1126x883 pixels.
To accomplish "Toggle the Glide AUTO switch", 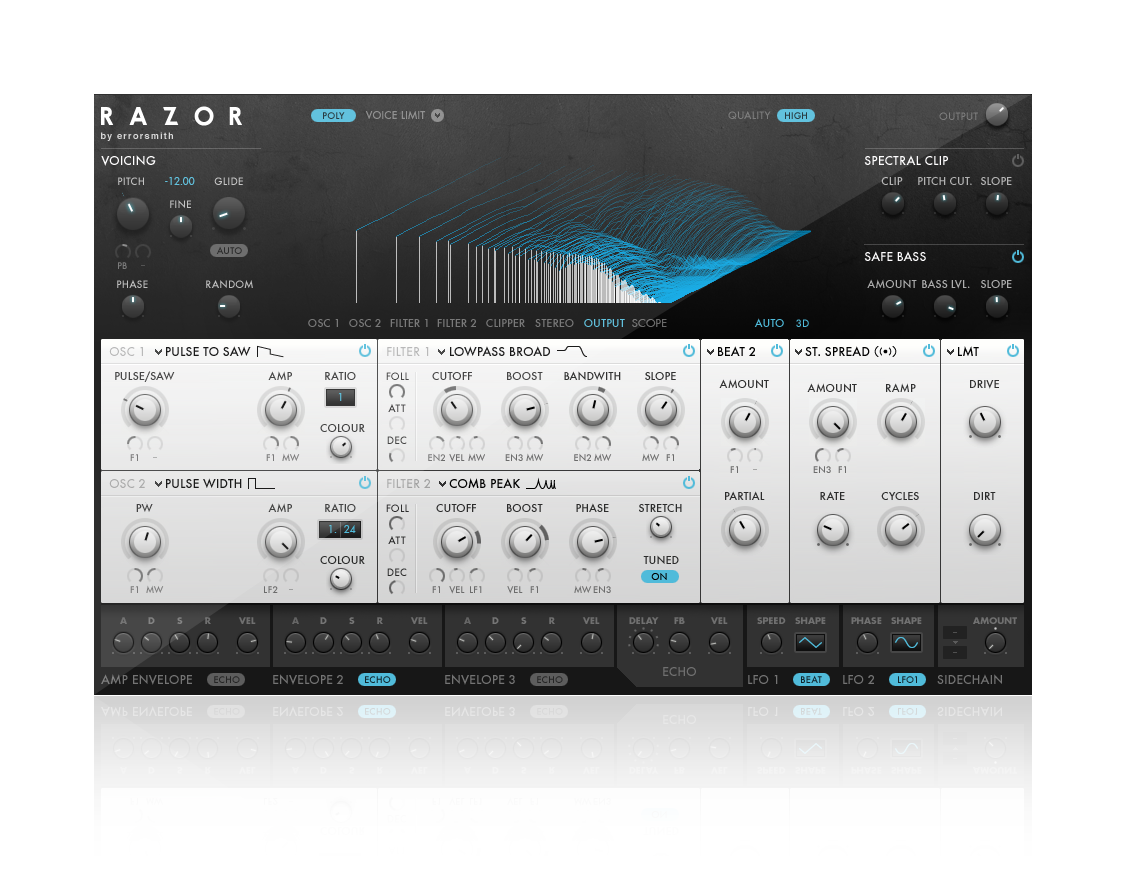I will (229, 251).
